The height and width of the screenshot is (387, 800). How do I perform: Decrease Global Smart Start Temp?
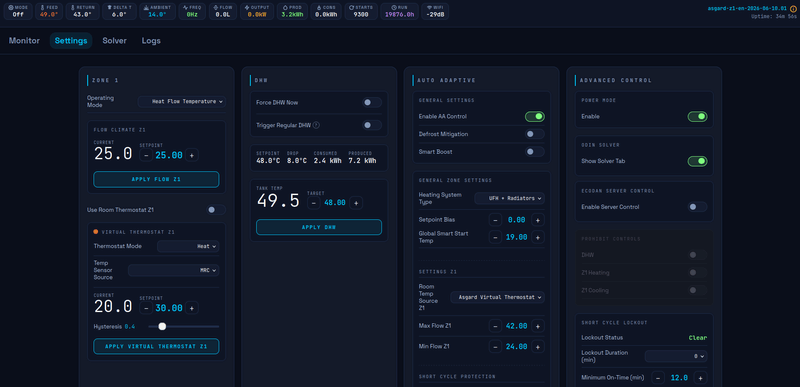tap(495, 237)
